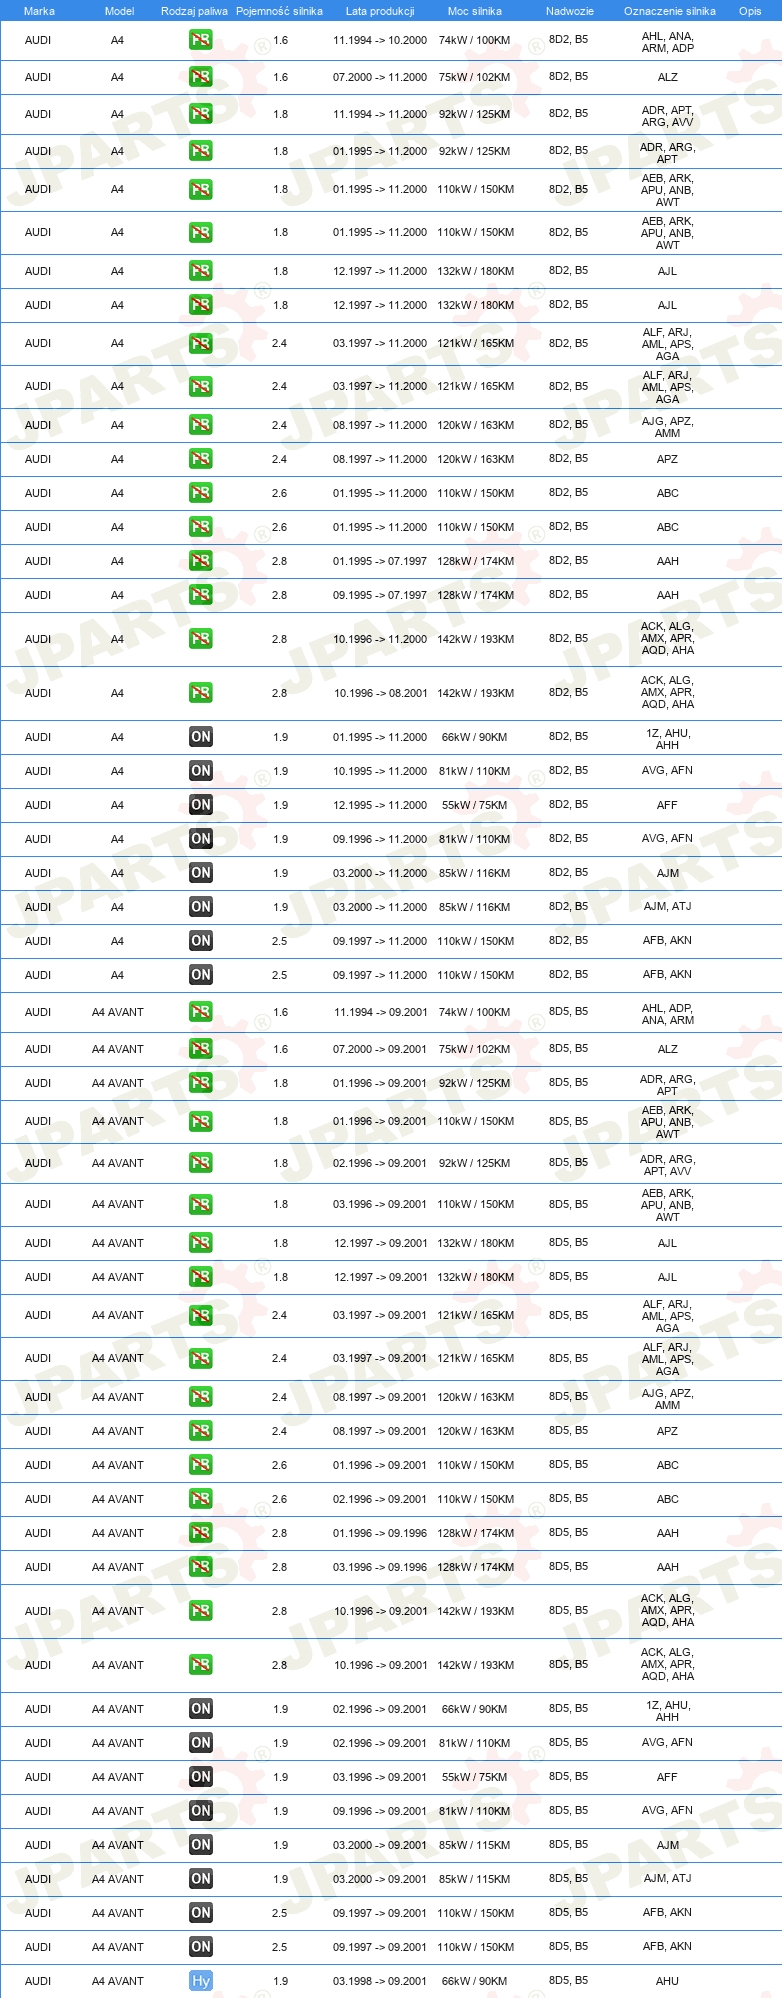782x1998 pixels.
Task: Click the Model column header
Action: [x=119, y=11]
